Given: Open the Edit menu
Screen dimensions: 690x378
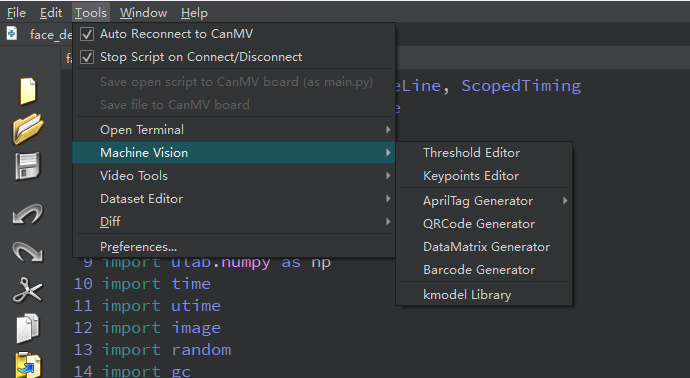Looking at the screenshot, I should [51, 13].
